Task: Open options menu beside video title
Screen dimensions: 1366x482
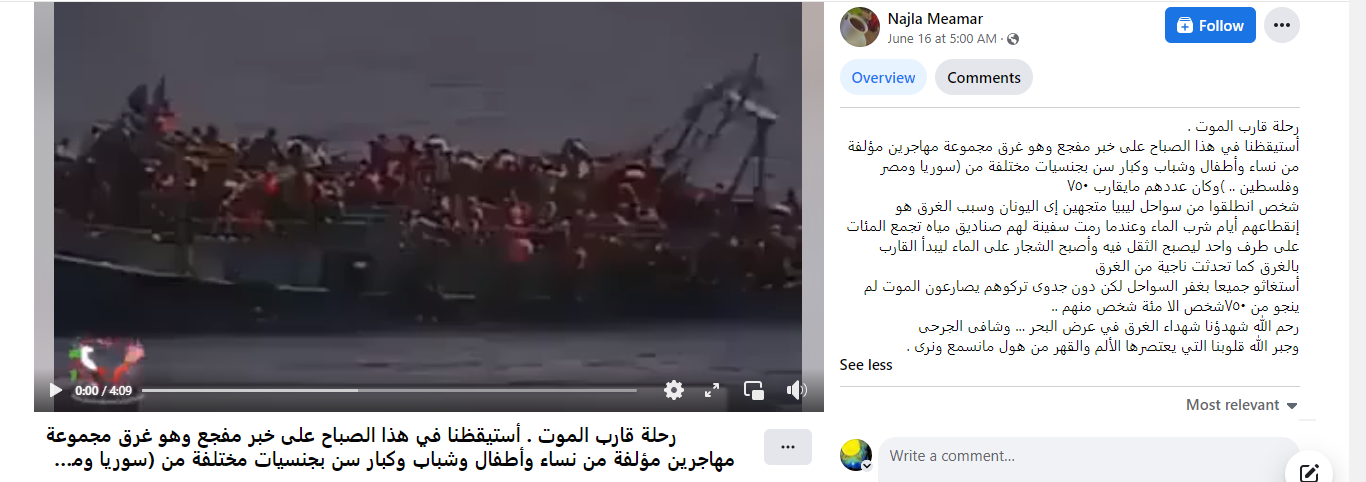Action: [x=788, y=447]
